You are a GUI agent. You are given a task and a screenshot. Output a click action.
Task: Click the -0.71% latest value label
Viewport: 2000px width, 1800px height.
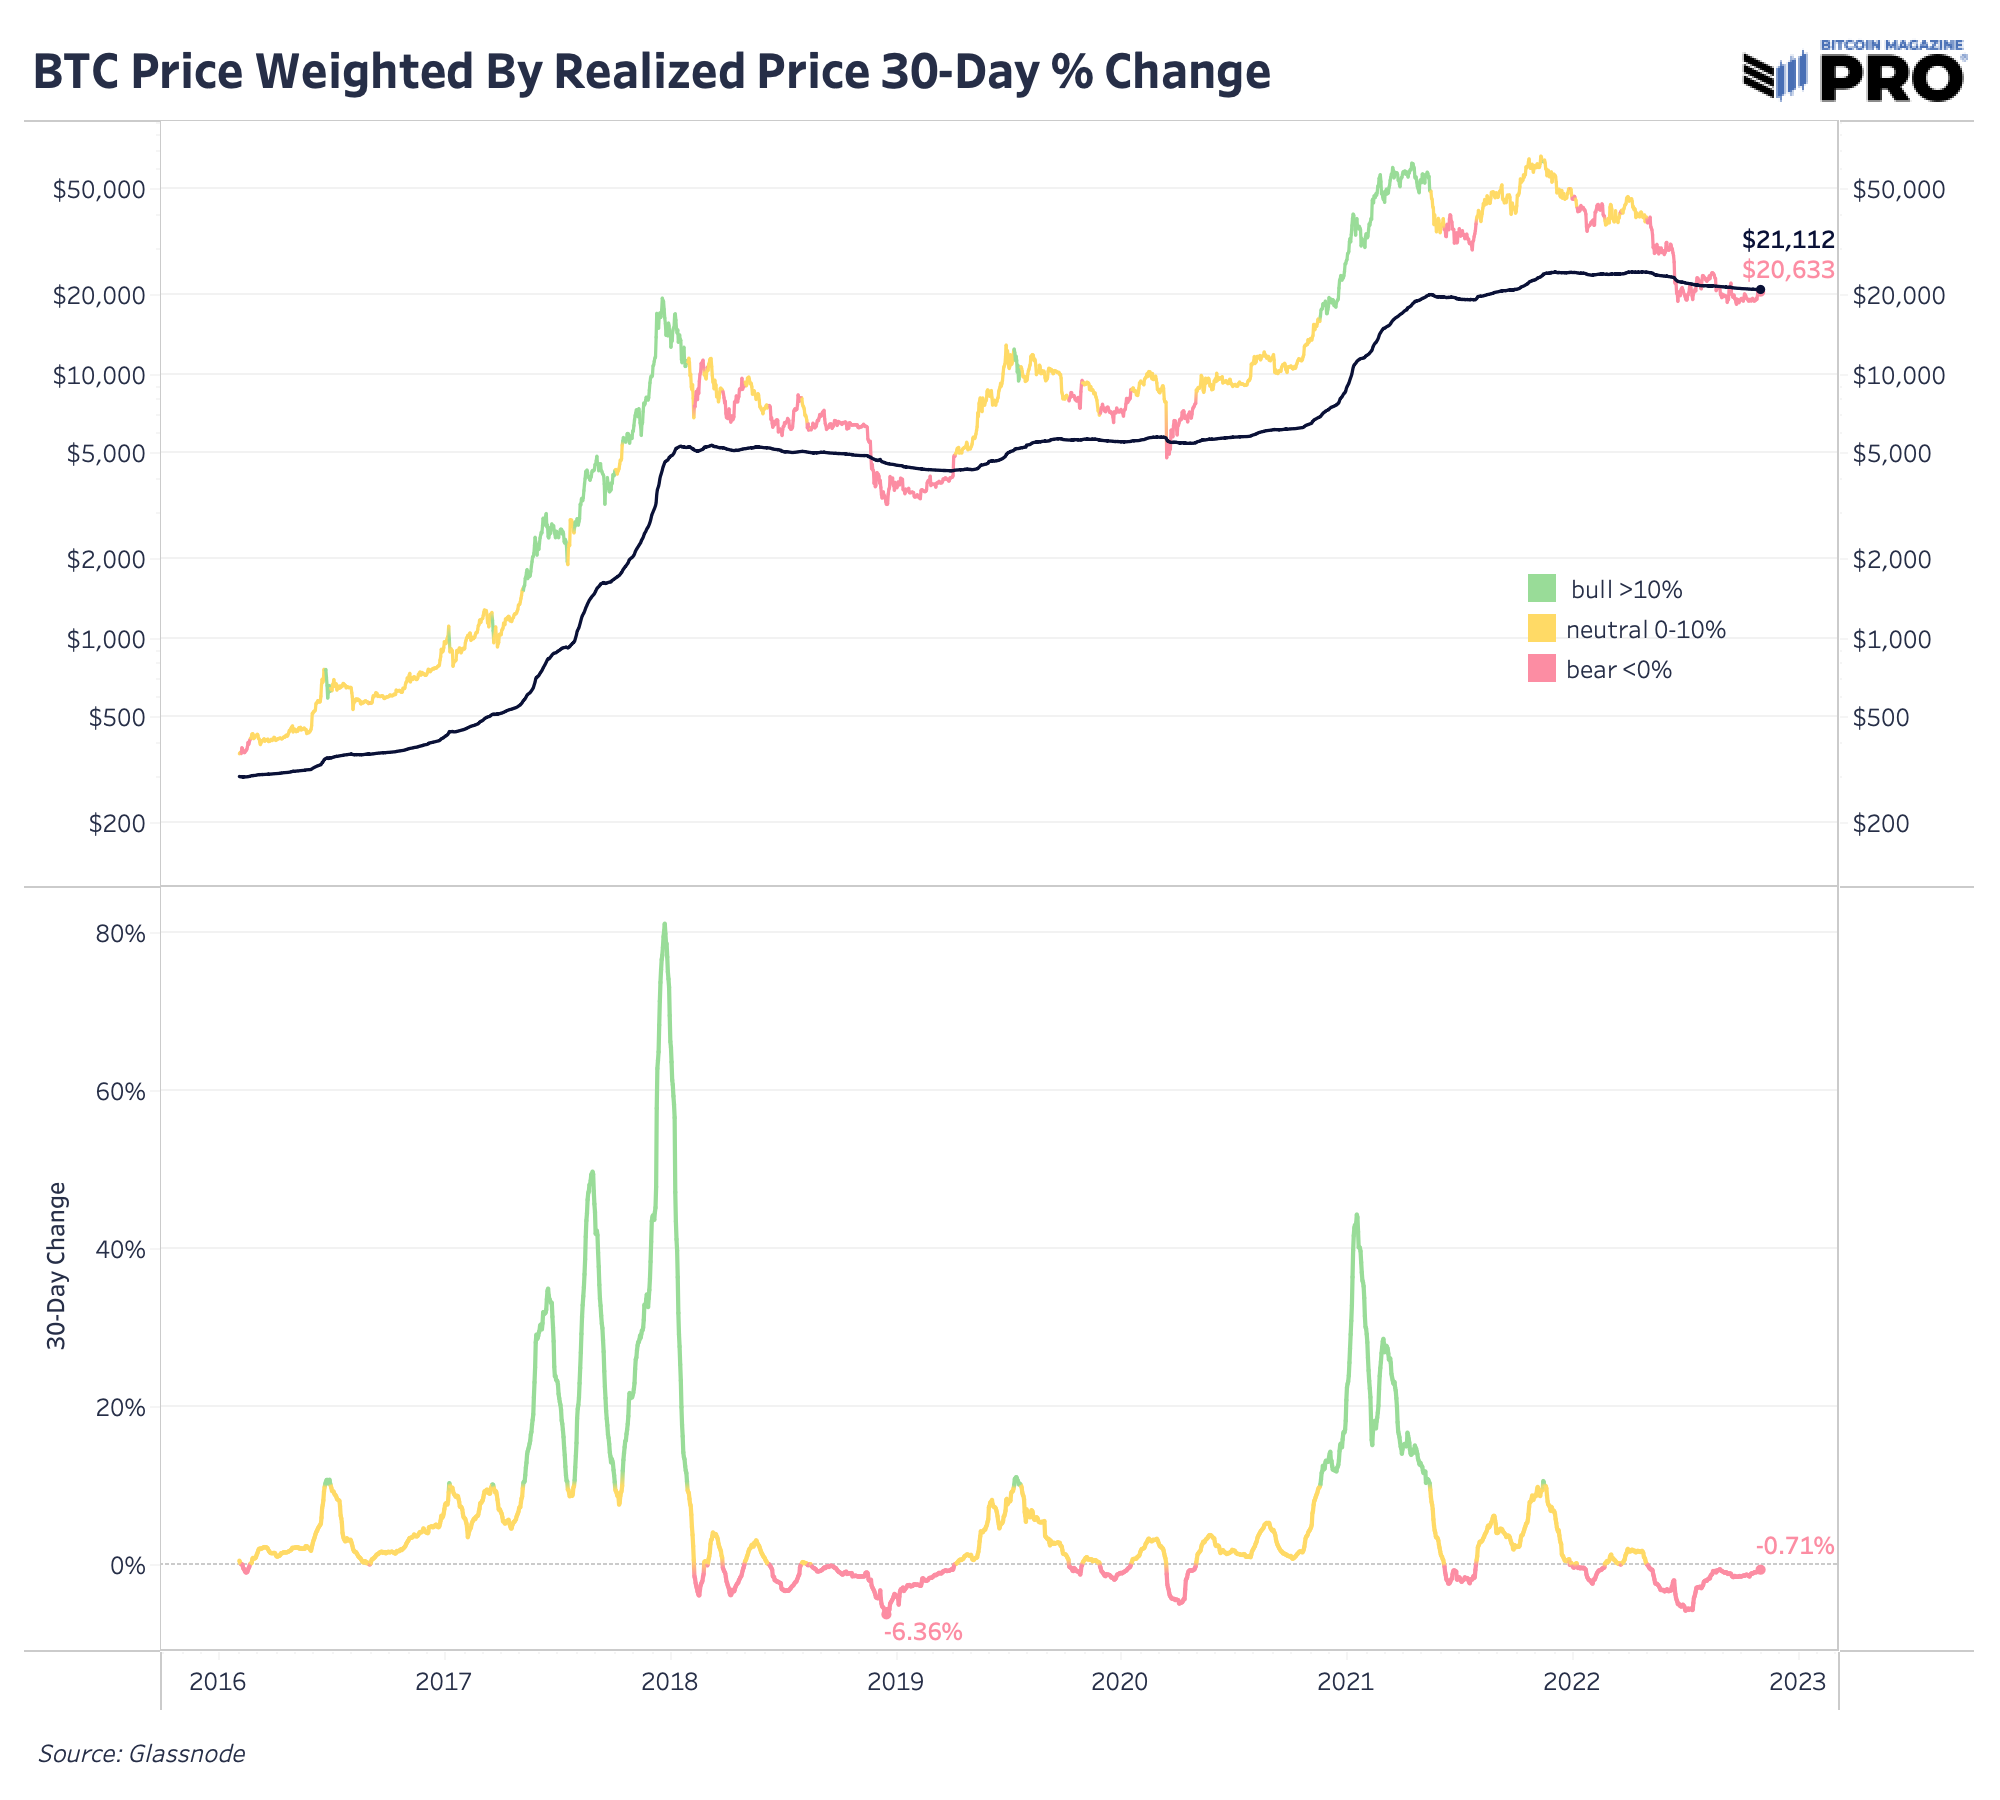pyautogui.click(x=1795, y=1546)
